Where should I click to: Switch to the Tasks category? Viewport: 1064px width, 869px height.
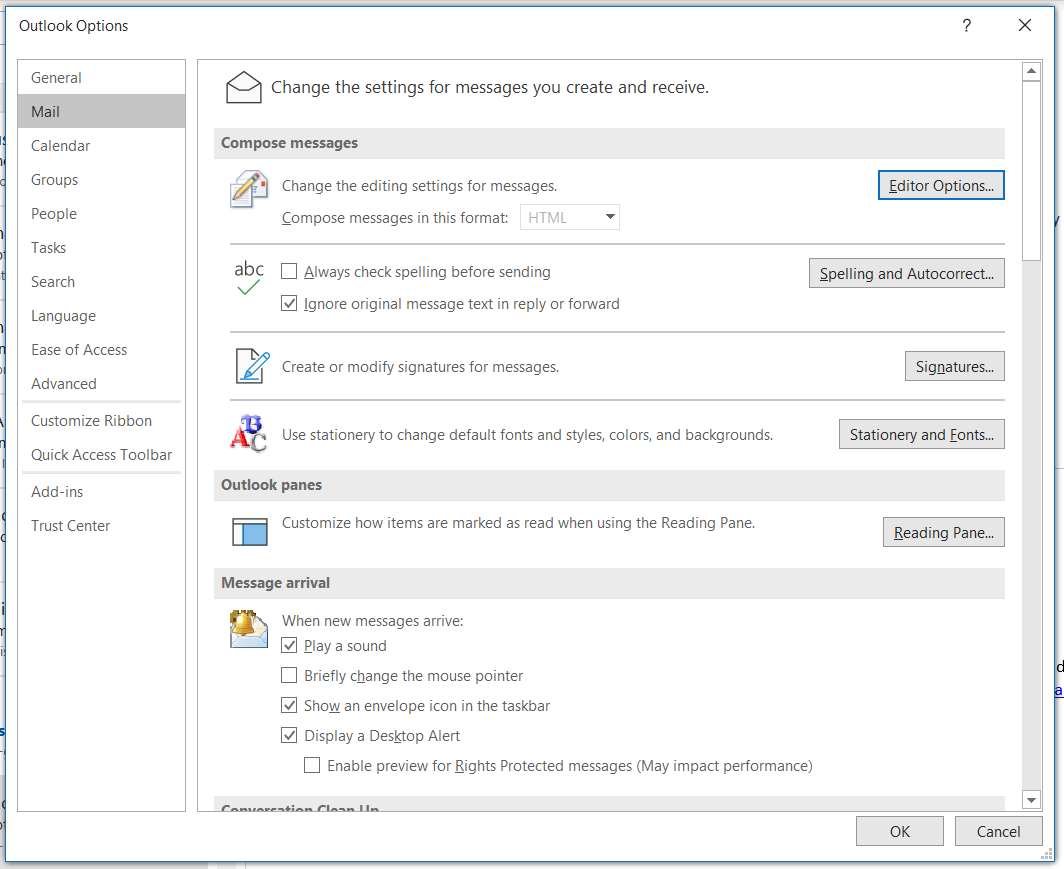point(101,247)
